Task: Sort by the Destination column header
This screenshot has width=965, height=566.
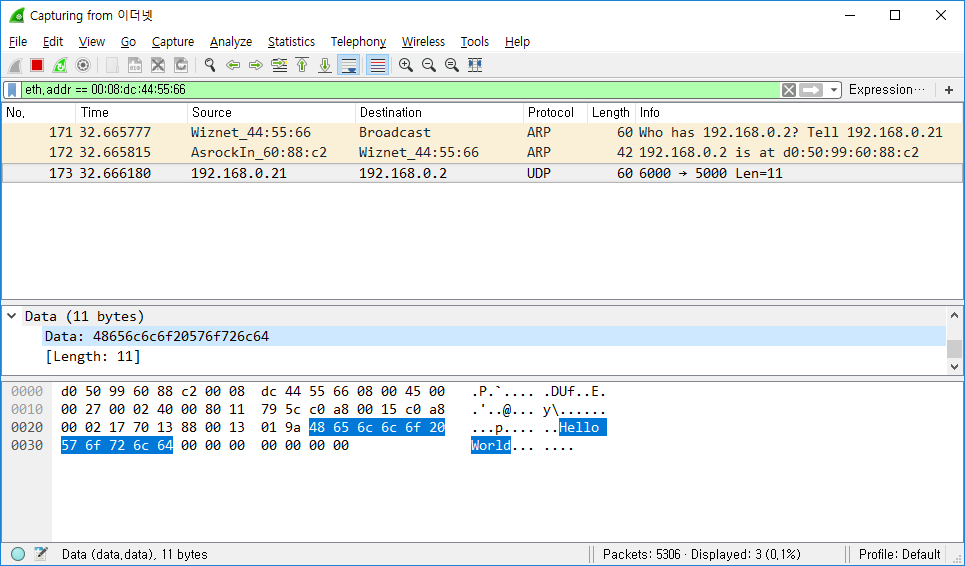Action: (439, 113)
